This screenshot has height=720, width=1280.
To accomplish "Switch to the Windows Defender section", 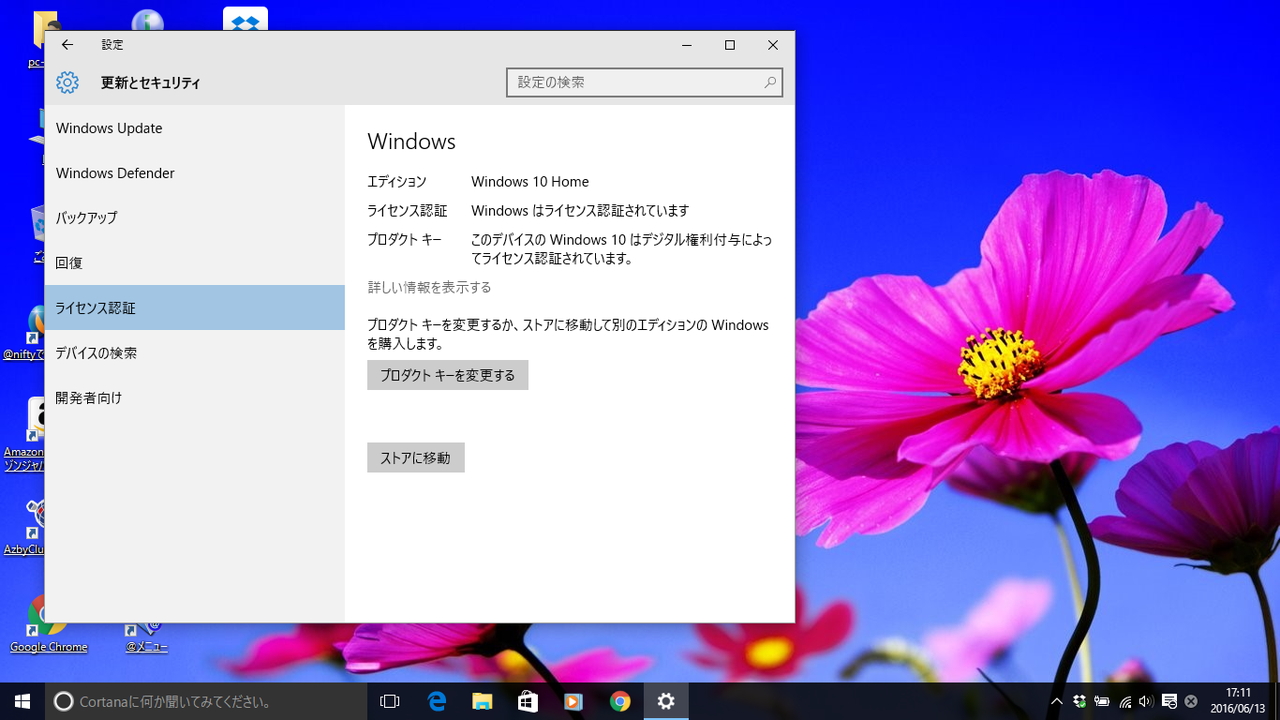I will pyautogui.click(x=115, y=173).
